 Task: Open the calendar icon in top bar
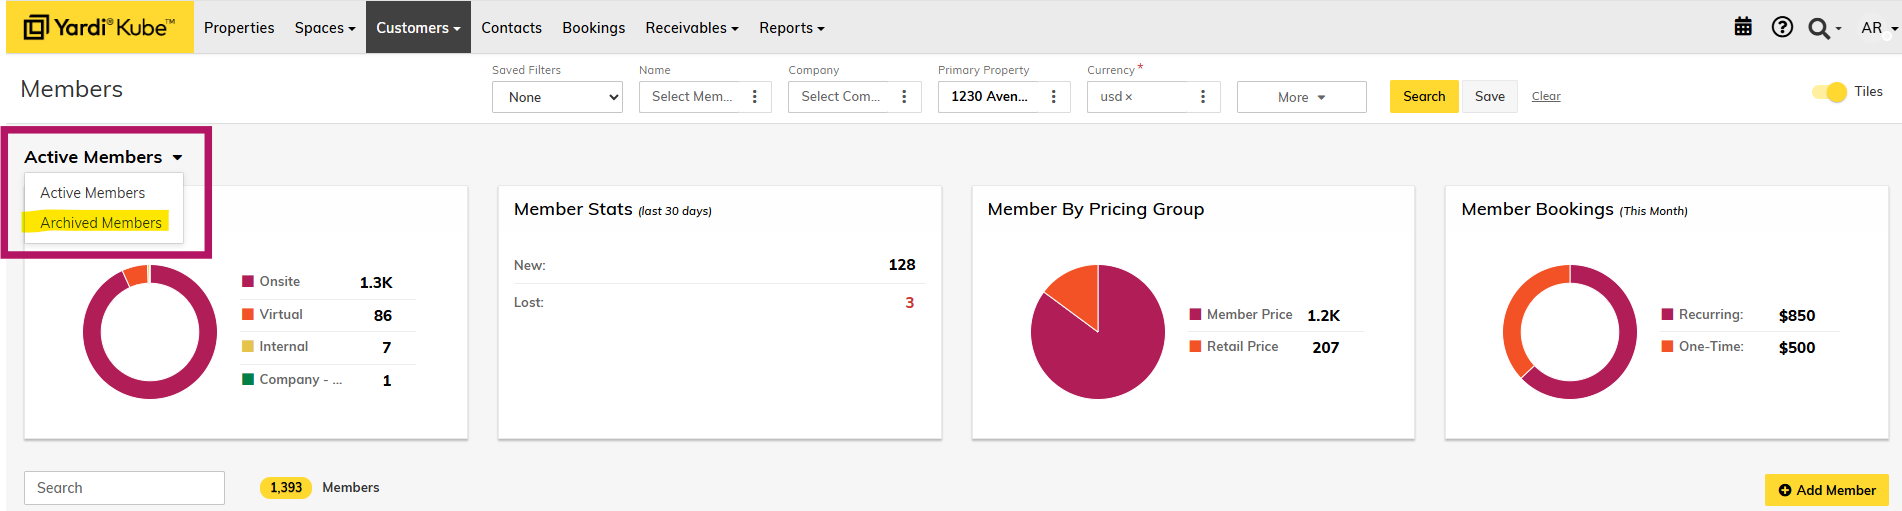point(1743,27)
